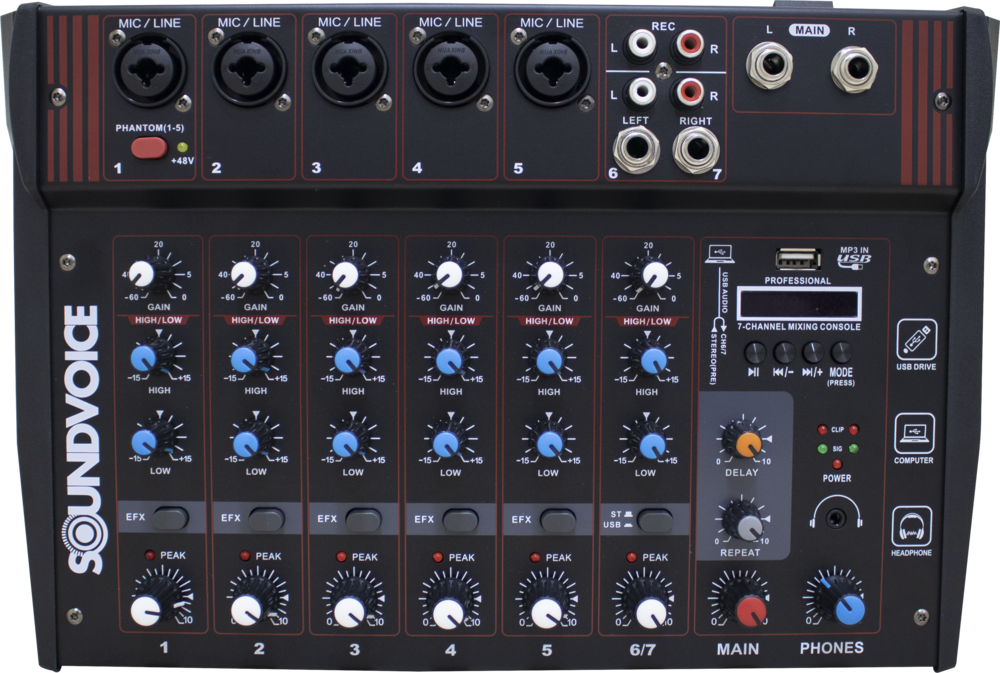
Task: Click the PEAK LED on channel 1
Action: [150, 555]
